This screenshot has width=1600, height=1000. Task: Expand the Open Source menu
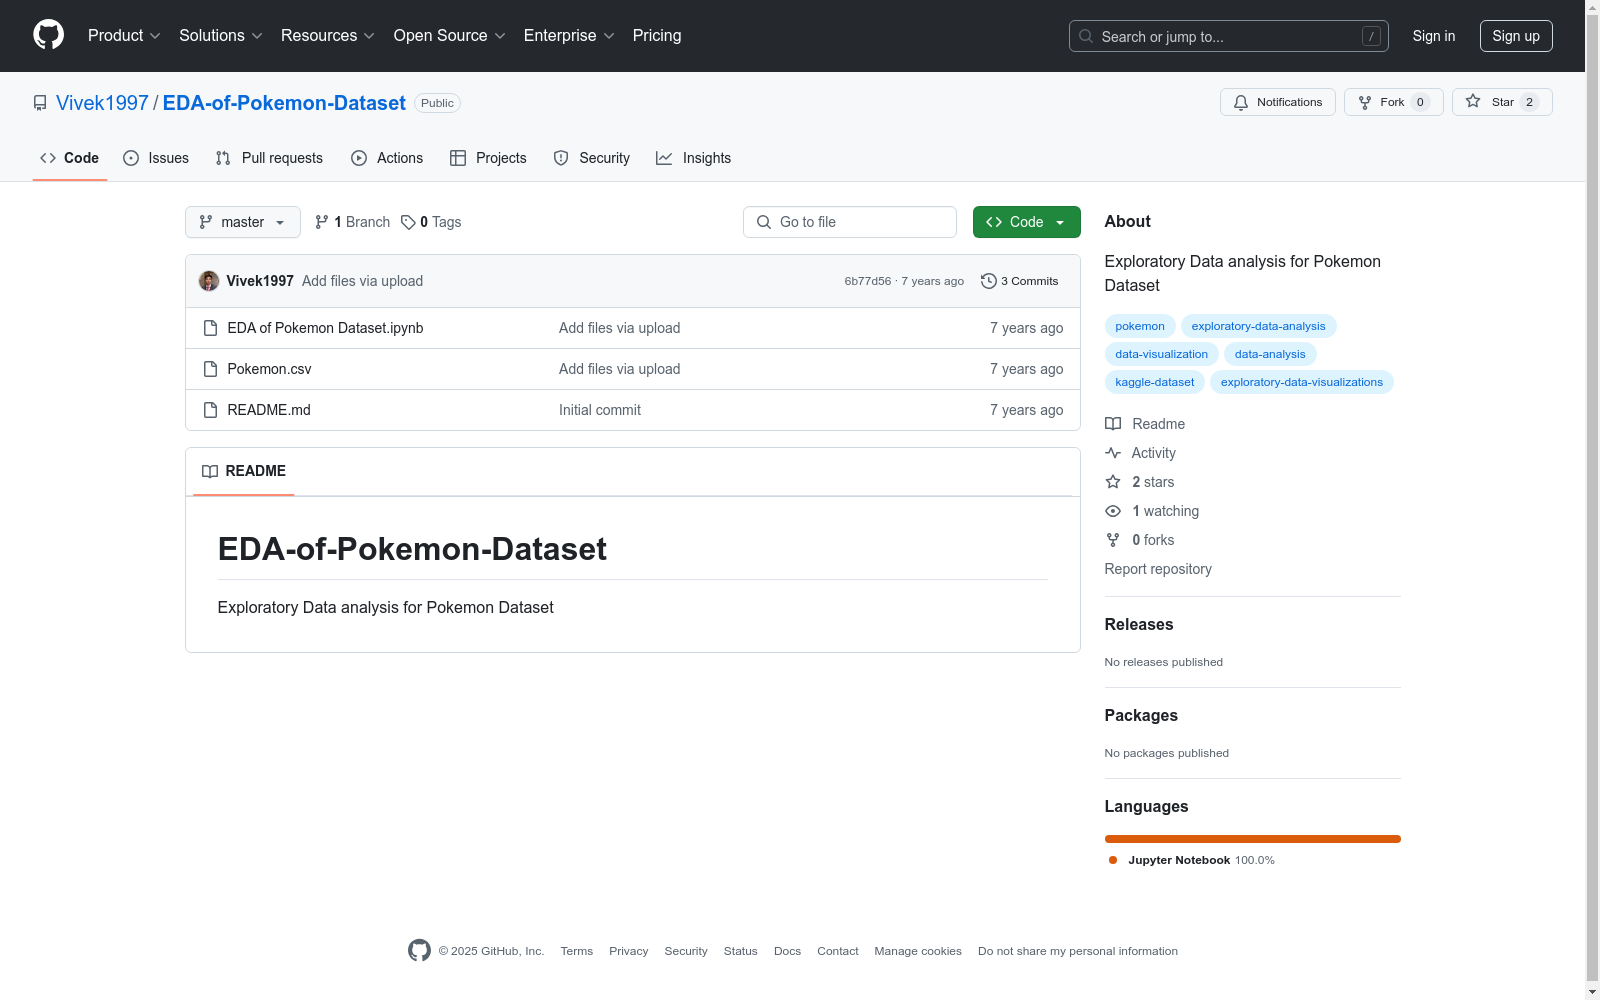tap(450, 35)
